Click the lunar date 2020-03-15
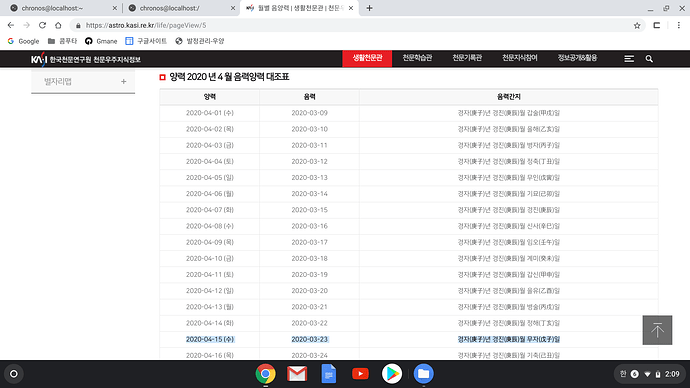 click(x=309, y=210)
